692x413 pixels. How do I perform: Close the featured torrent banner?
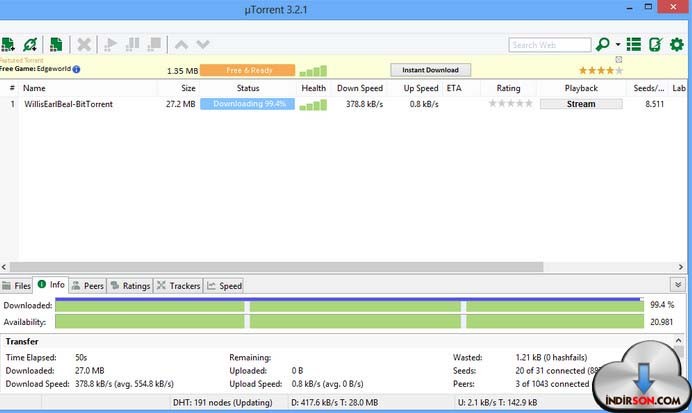click(619, 60)
